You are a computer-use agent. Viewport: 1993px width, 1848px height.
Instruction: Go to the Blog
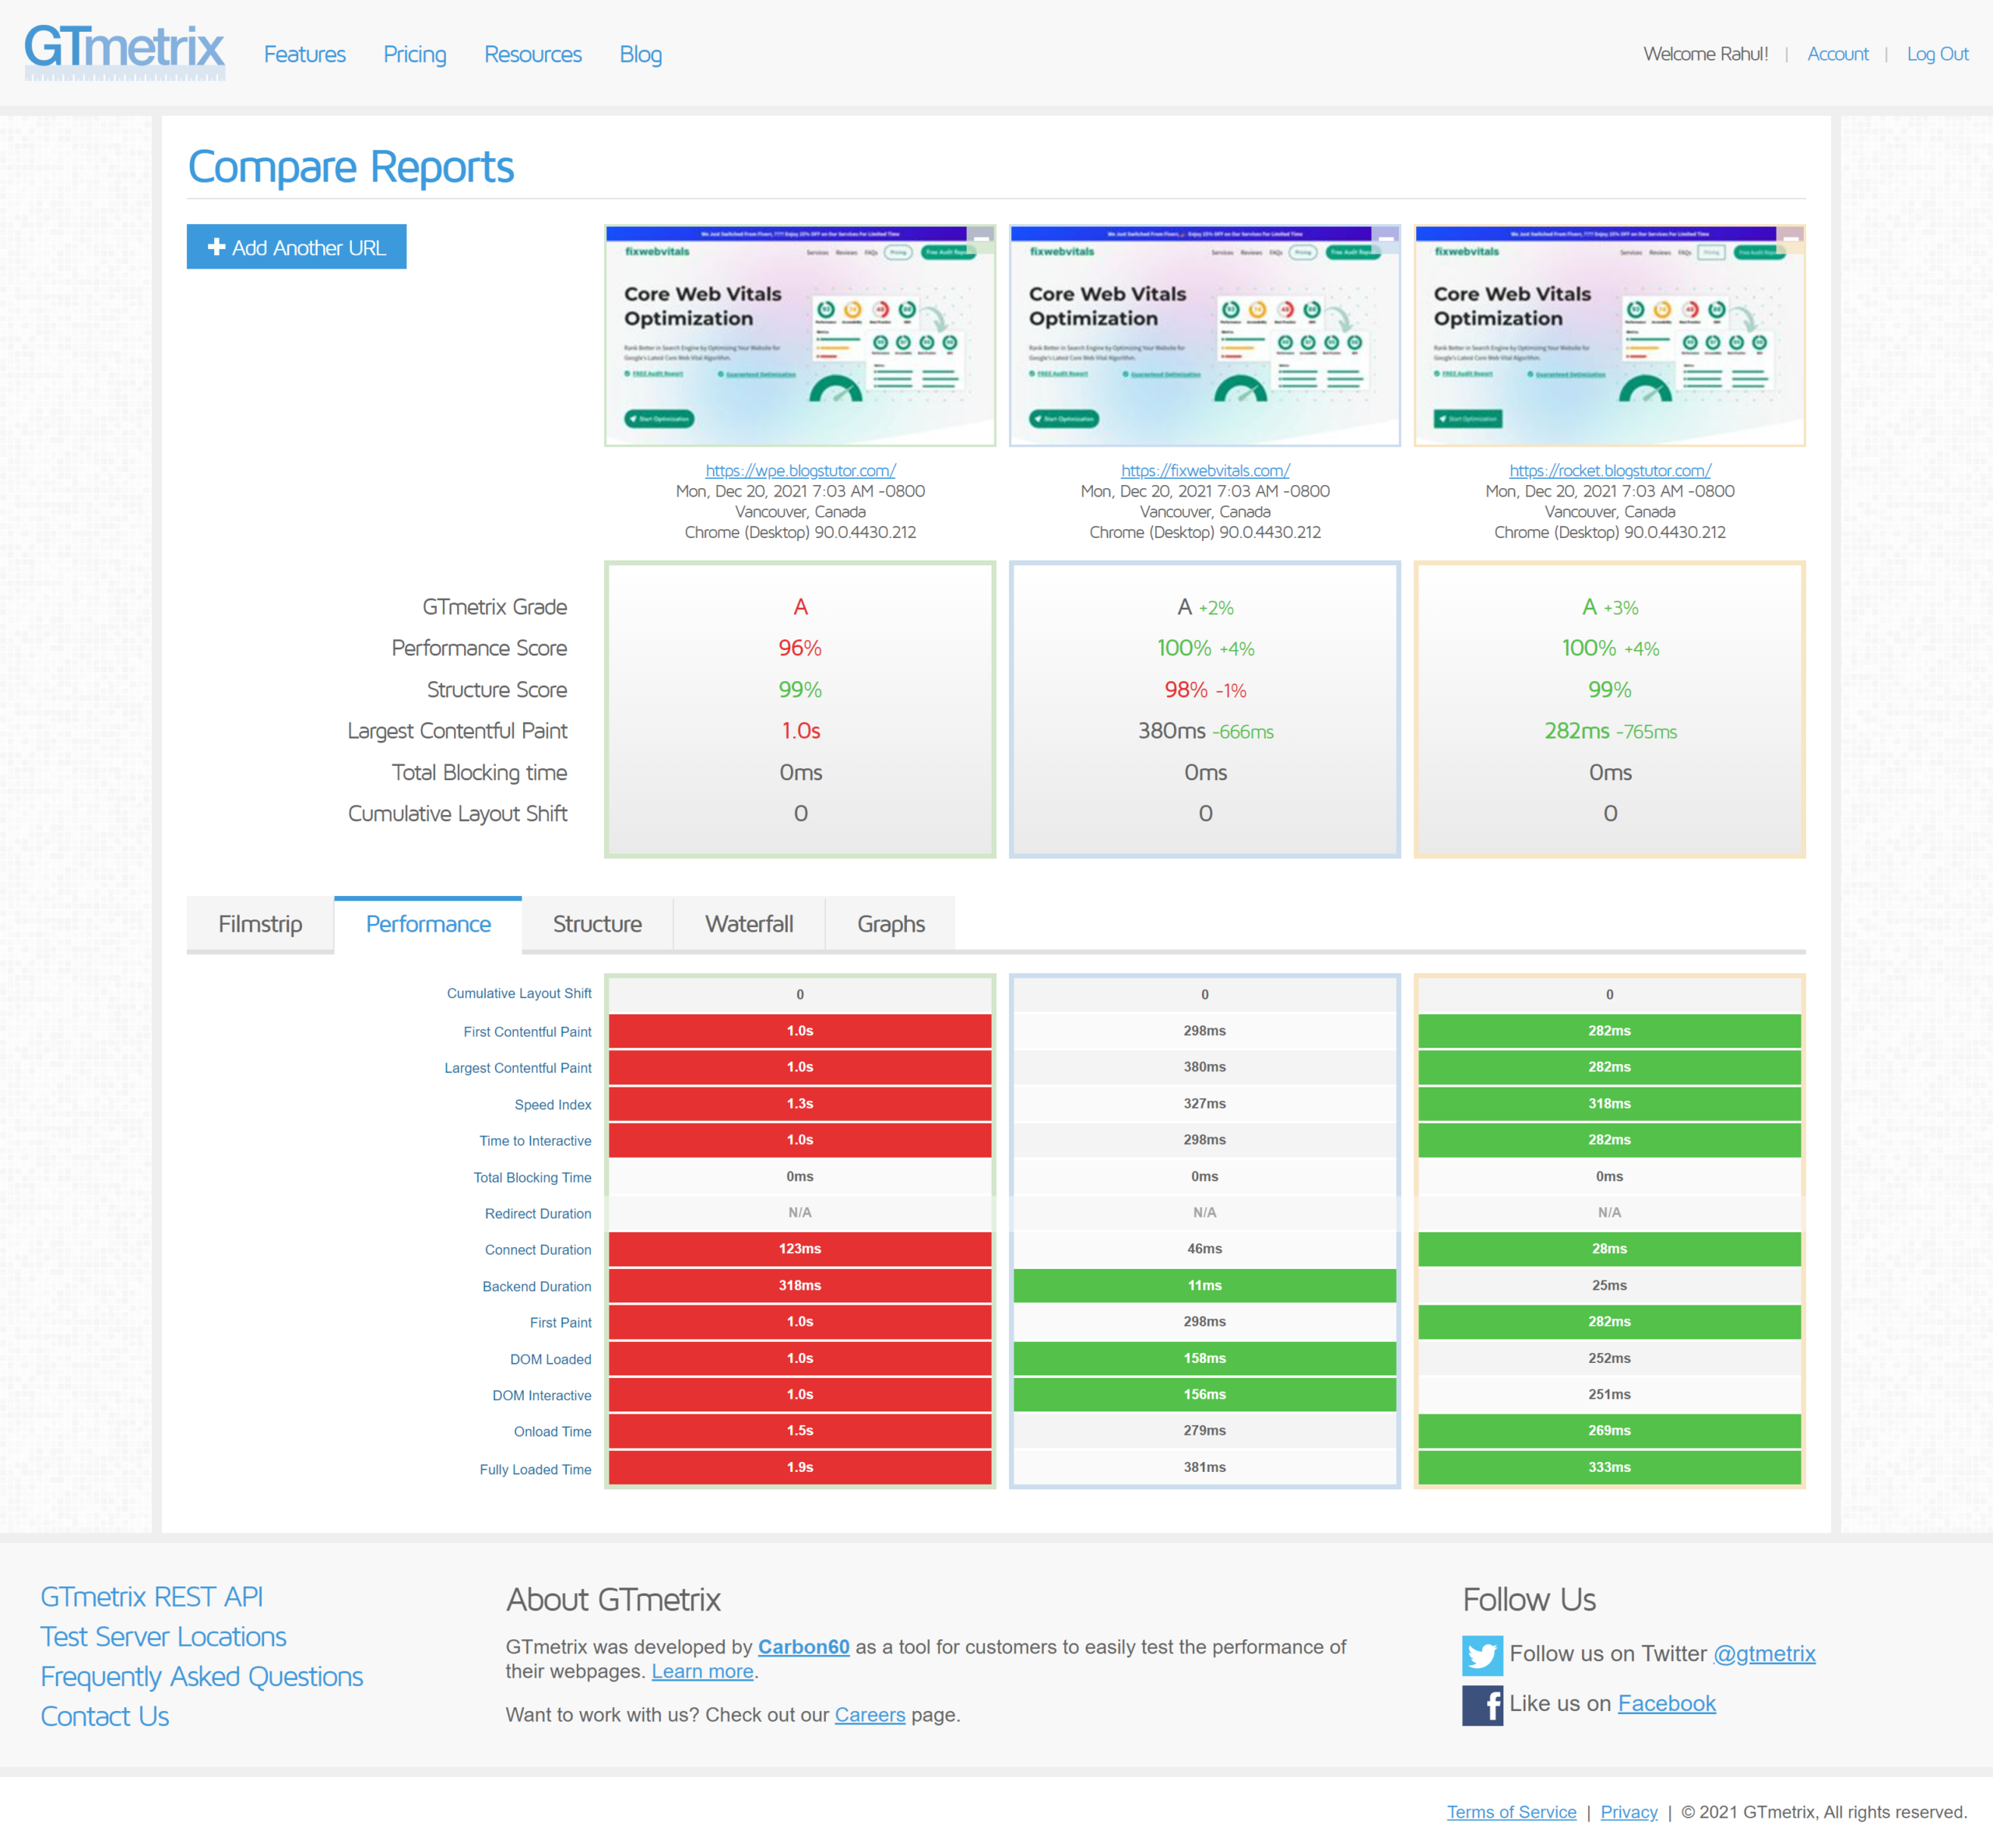point(641,54)
